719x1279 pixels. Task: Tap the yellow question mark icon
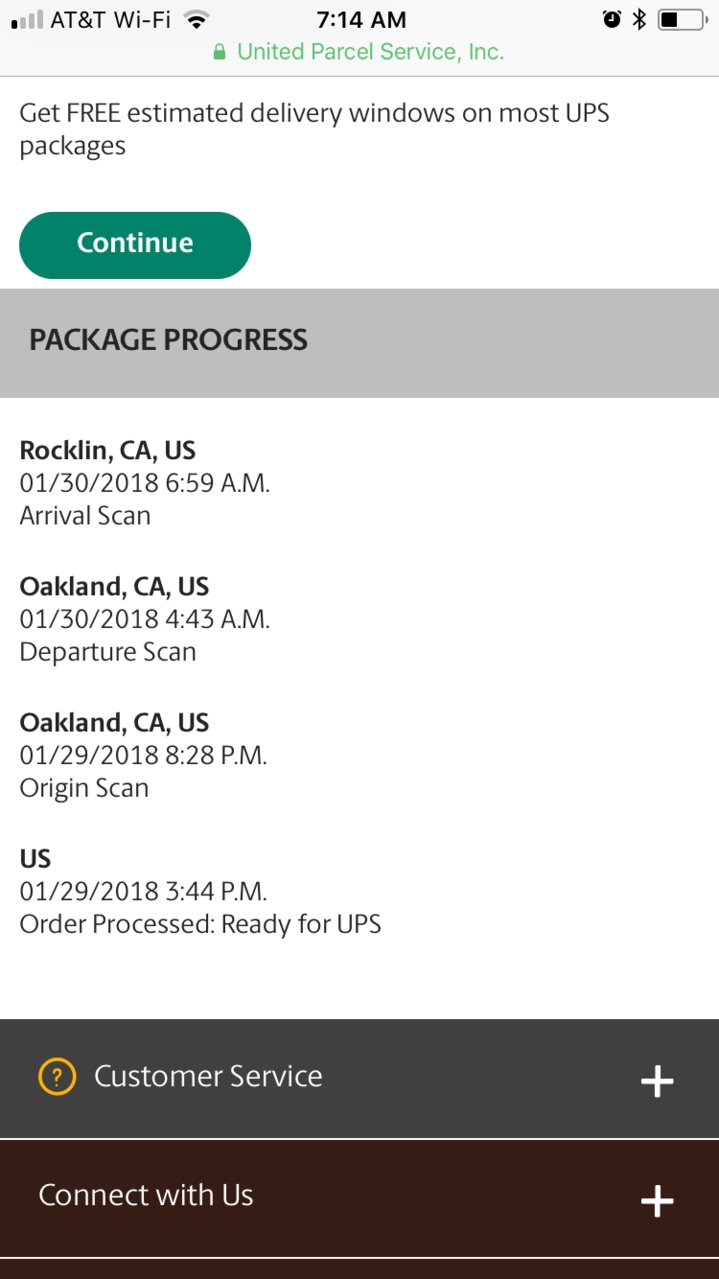57,1077
